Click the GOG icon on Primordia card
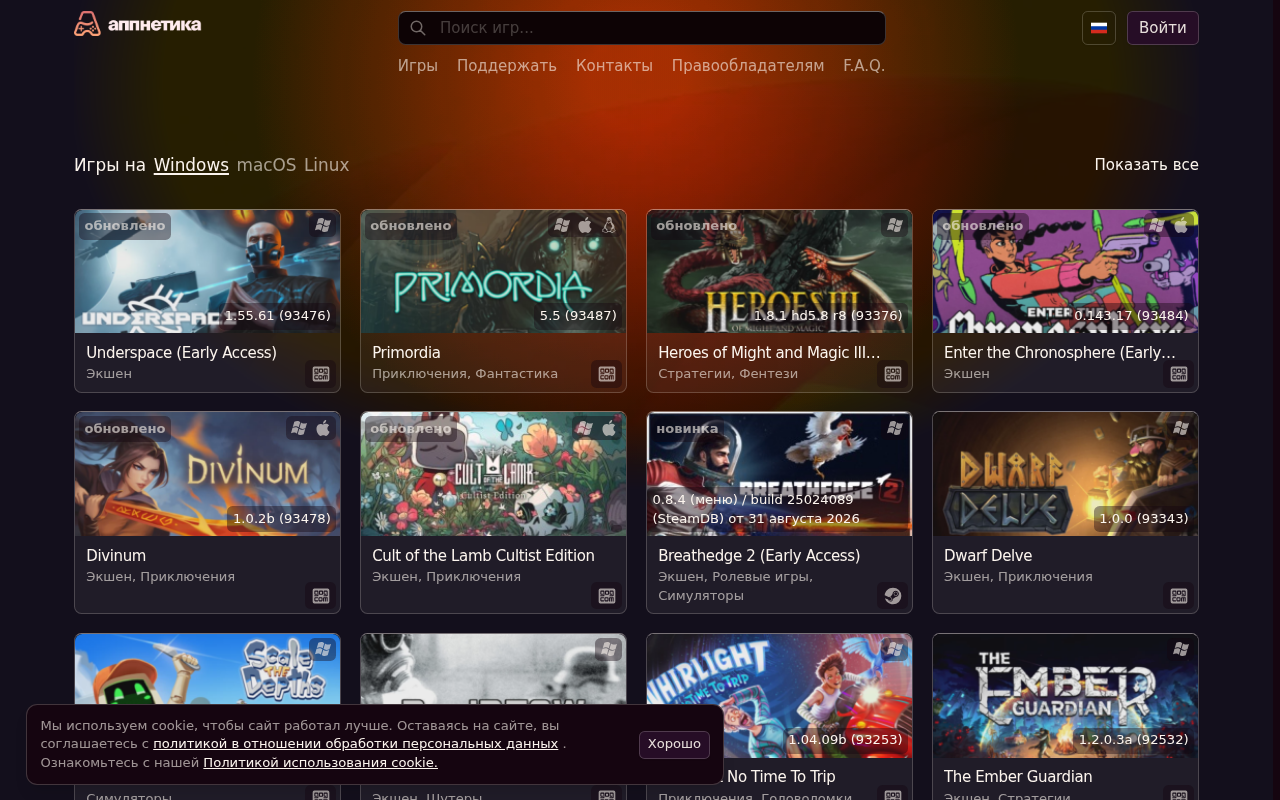 pos(607,374)
